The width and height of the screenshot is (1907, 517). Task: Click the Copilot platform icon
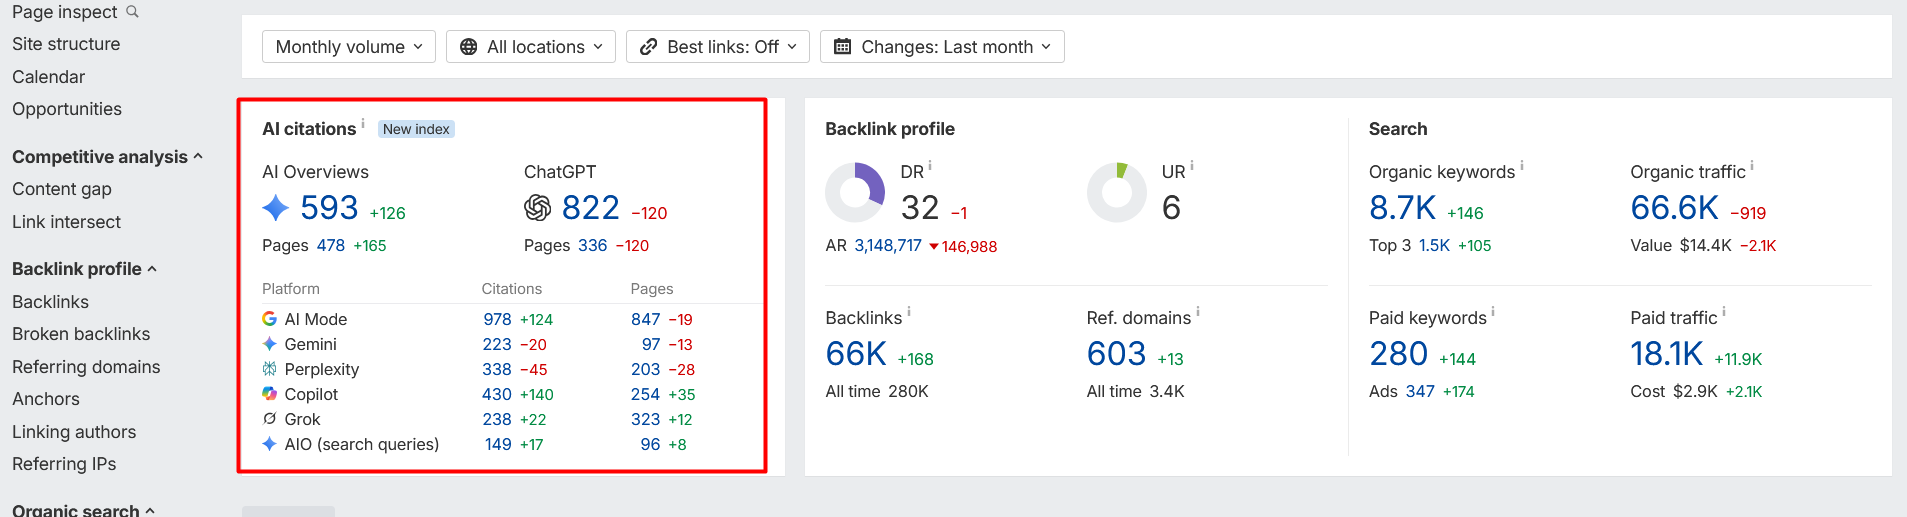(269, 394)
